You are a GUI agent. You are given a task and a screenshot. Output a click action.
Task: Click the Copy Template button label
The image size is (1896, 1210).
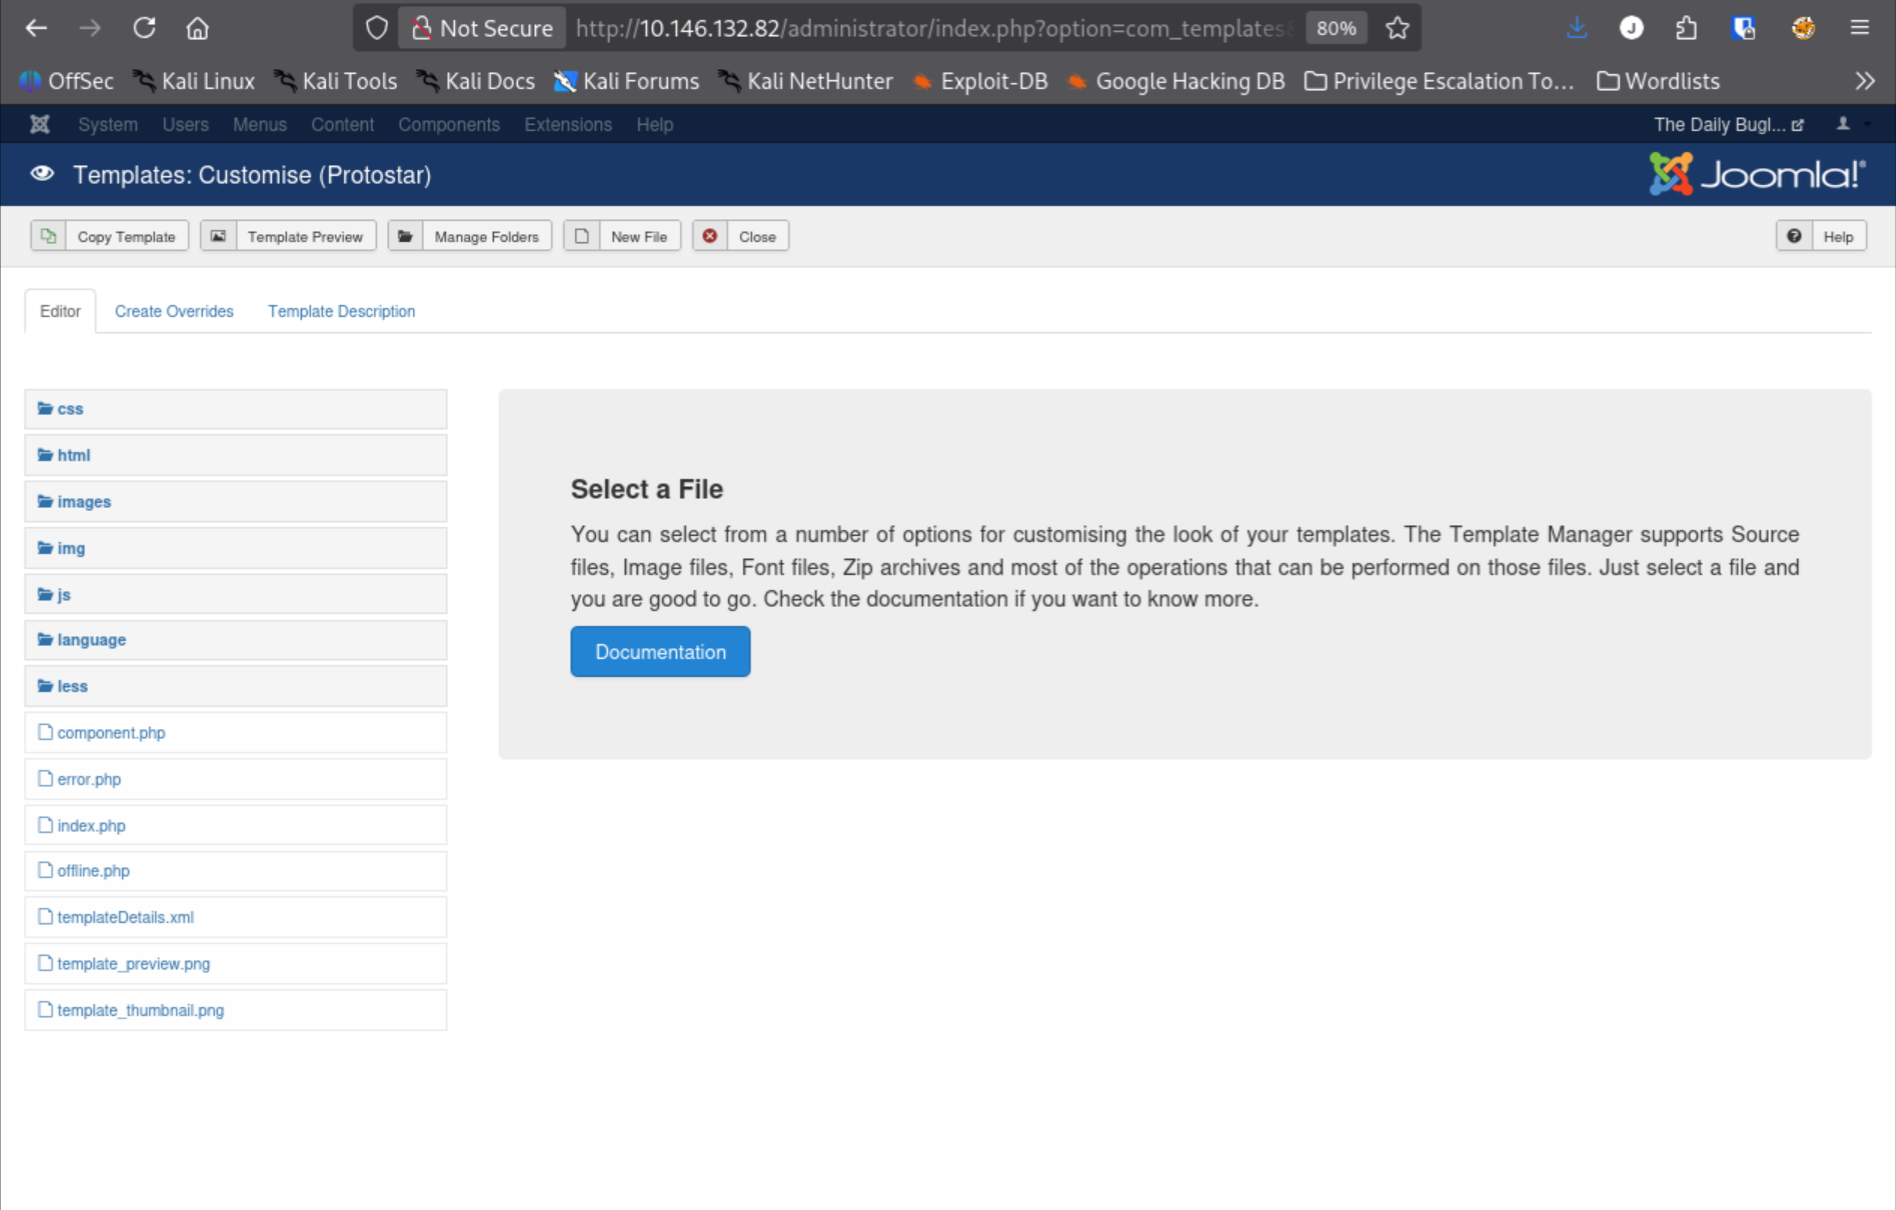(x=126, y=237)
